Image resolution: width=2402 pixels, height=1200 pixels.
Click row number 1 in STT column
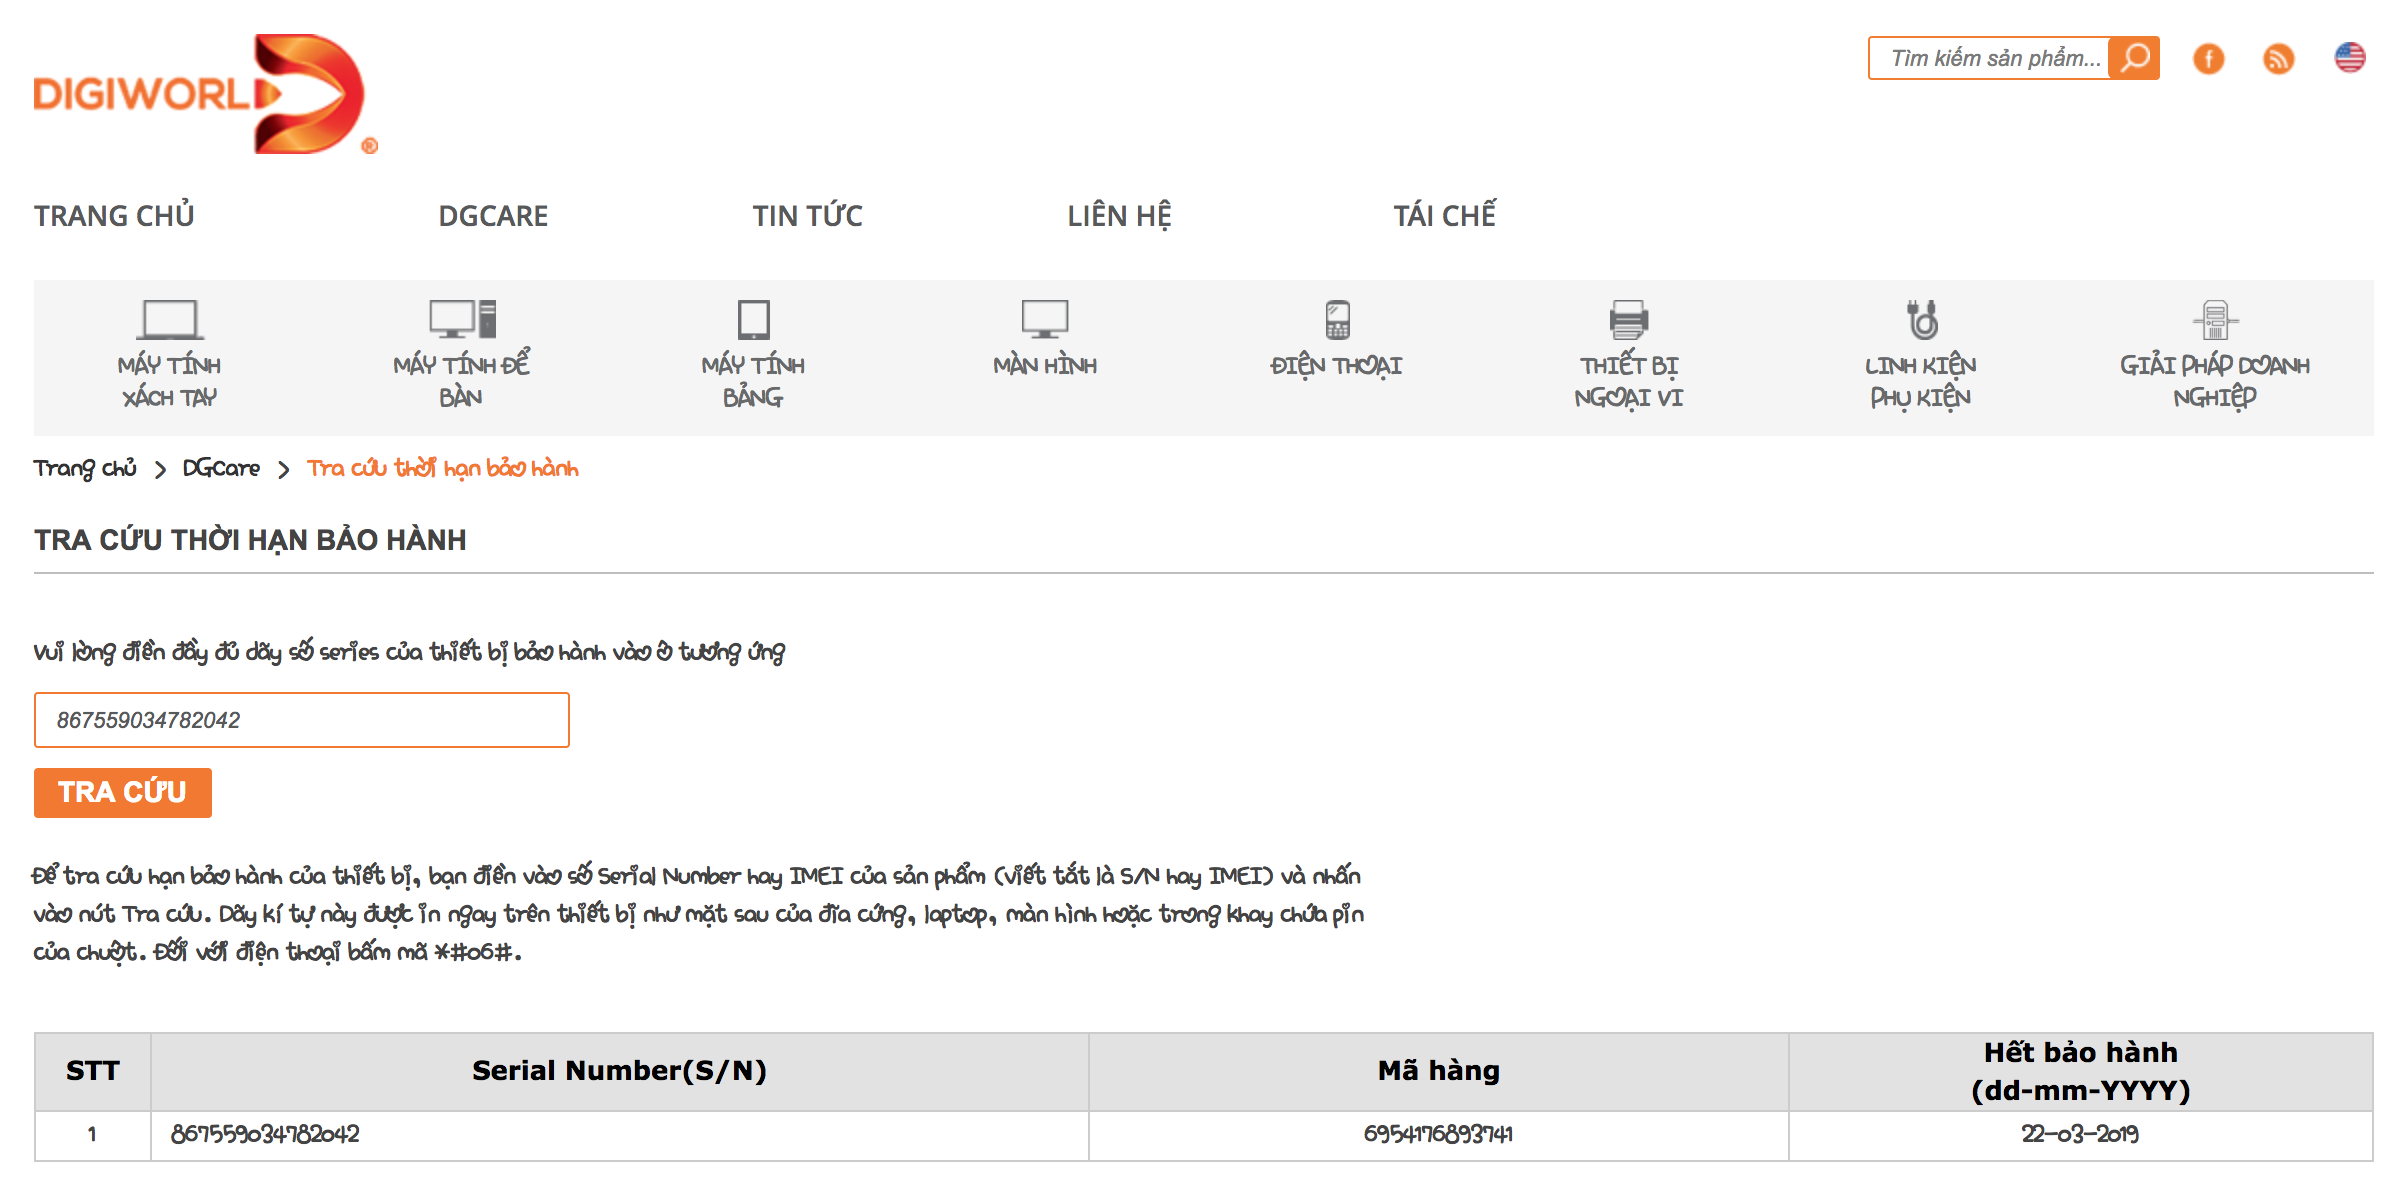click(92, 1134)
